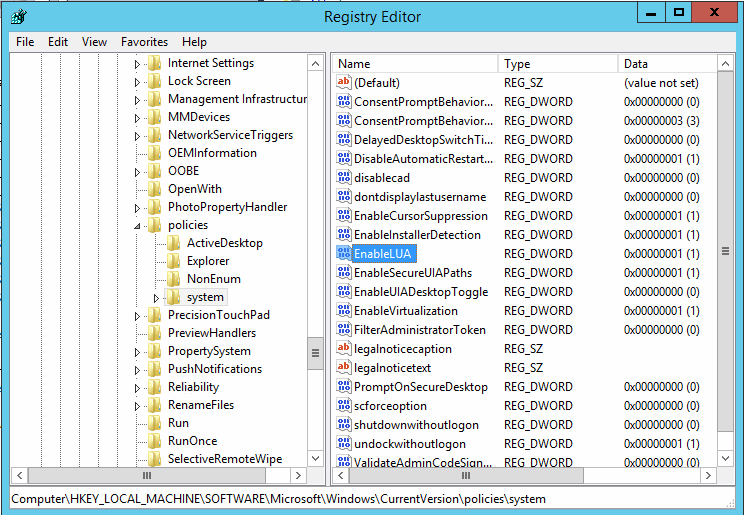This screenshot has height=515, width=744.
Task: Select the ValidateAdminCodeSign... value
Action: point(423,462)
